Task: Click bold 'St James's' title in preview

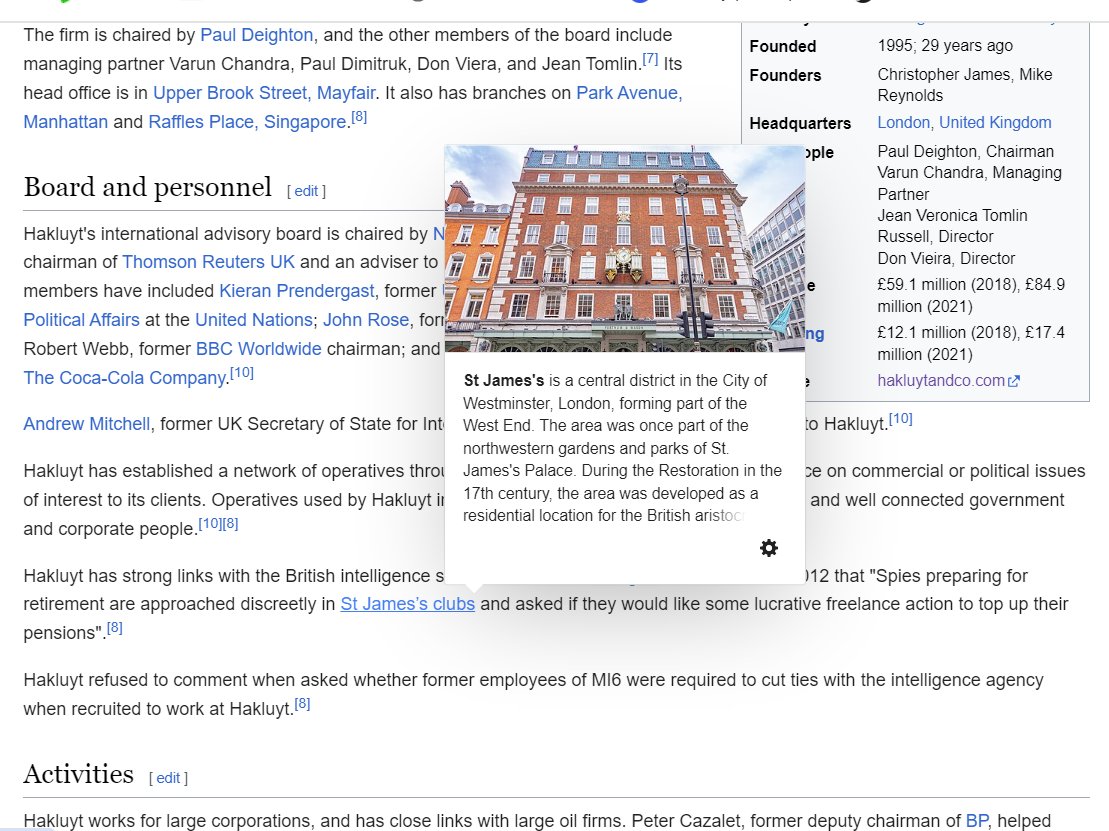Action: (x=504, y=380)
